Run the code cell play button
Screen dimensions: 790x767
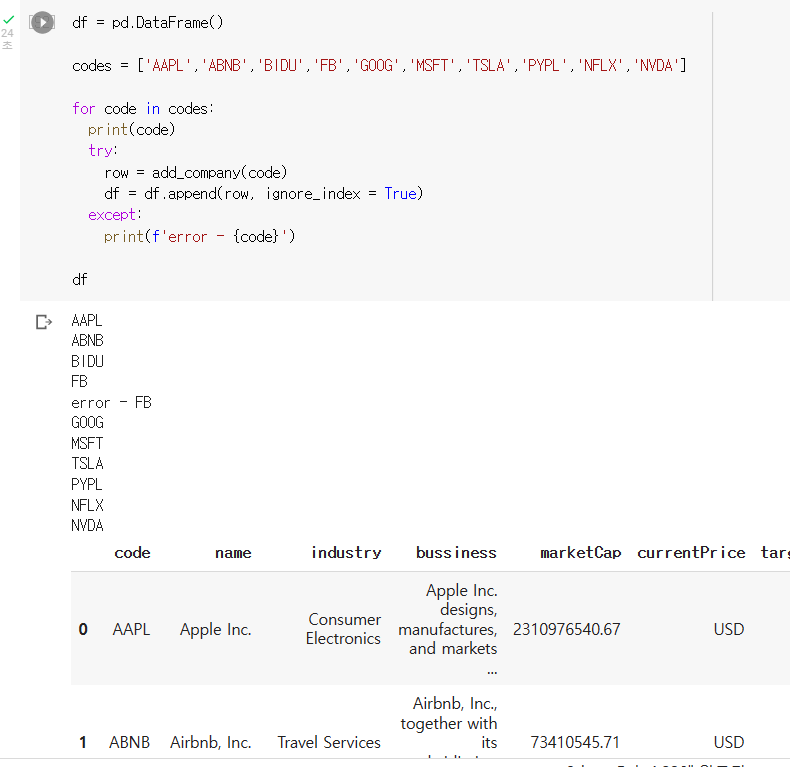pos(42,23)
